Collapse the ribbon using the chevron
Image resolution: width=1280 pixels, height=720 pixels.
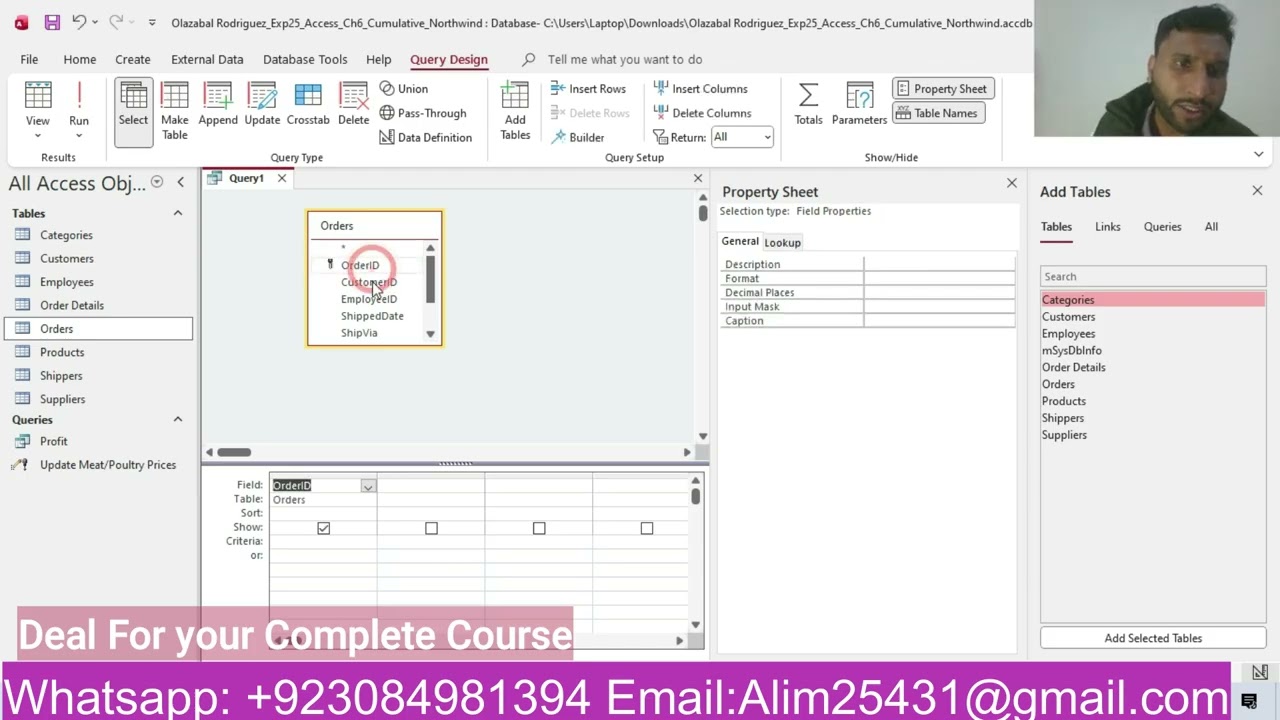(x=1259, y=155)
